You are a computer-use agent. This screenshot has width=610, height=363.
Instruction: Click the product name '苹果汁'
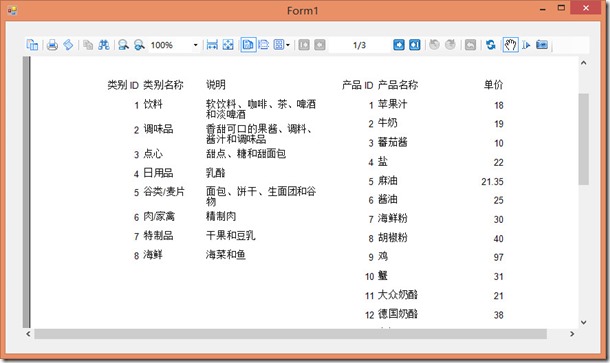click(393, 104)
